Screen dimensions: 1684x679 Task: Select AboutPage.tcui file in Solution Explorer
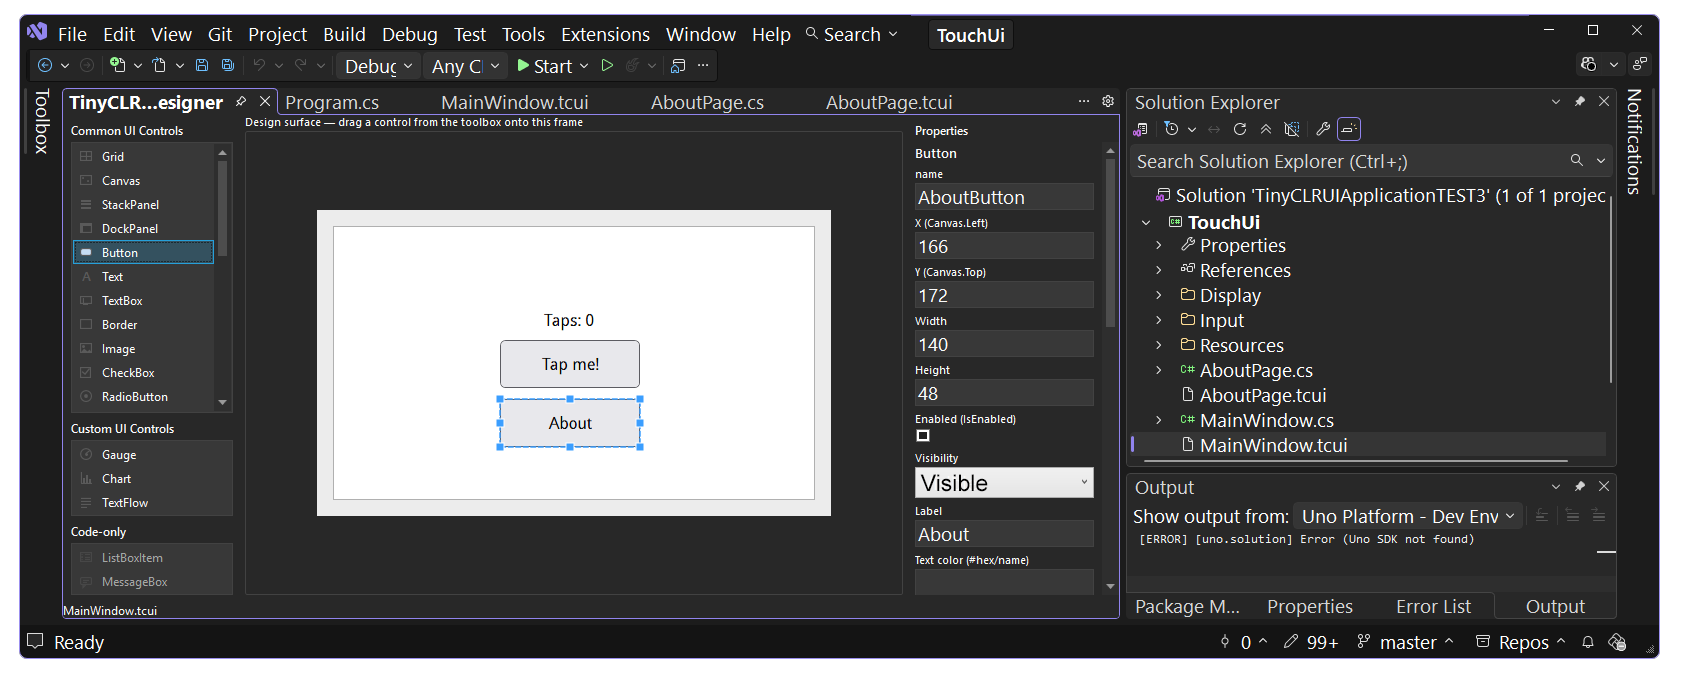[x=1263, y=395]
